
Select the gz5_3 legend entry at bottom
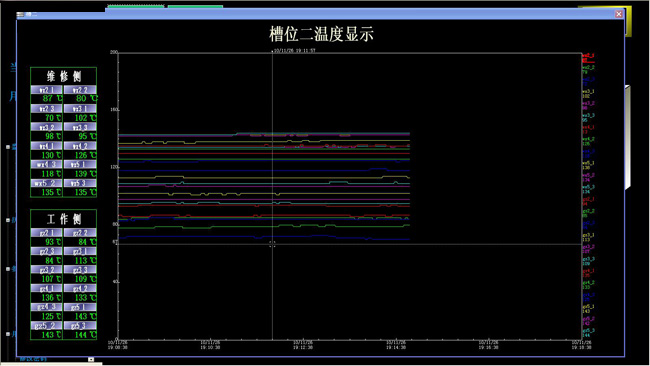click(588, 333)
